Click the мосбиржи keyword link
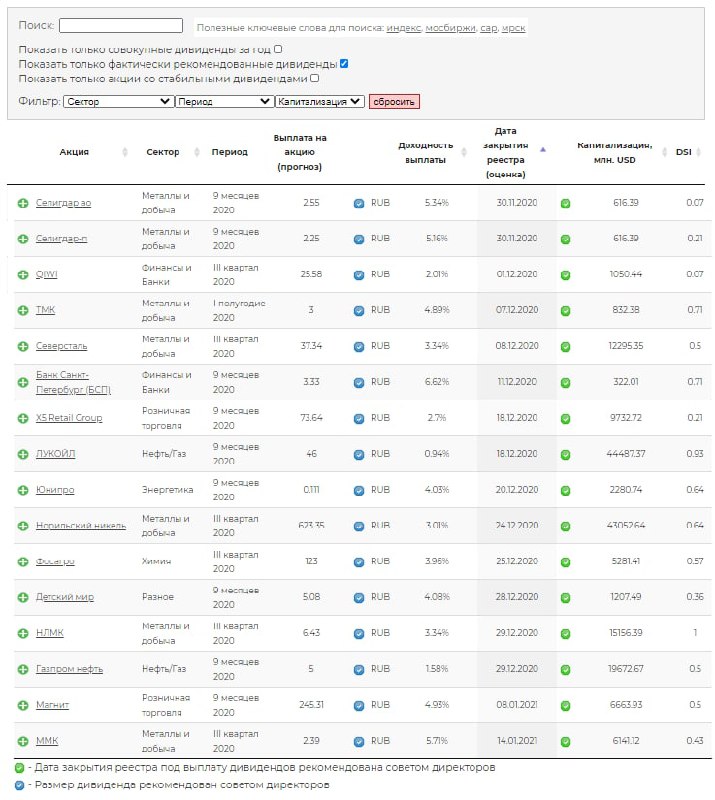 pyautogui.click(x=451, y=28)
